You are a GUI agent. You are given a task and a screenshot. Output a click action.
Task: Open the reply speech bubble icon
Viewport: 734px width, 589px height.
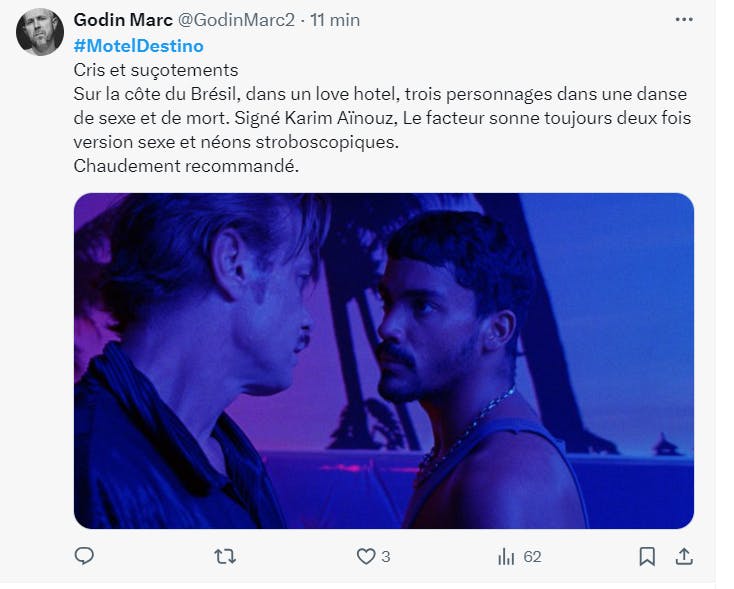(84, 556)
